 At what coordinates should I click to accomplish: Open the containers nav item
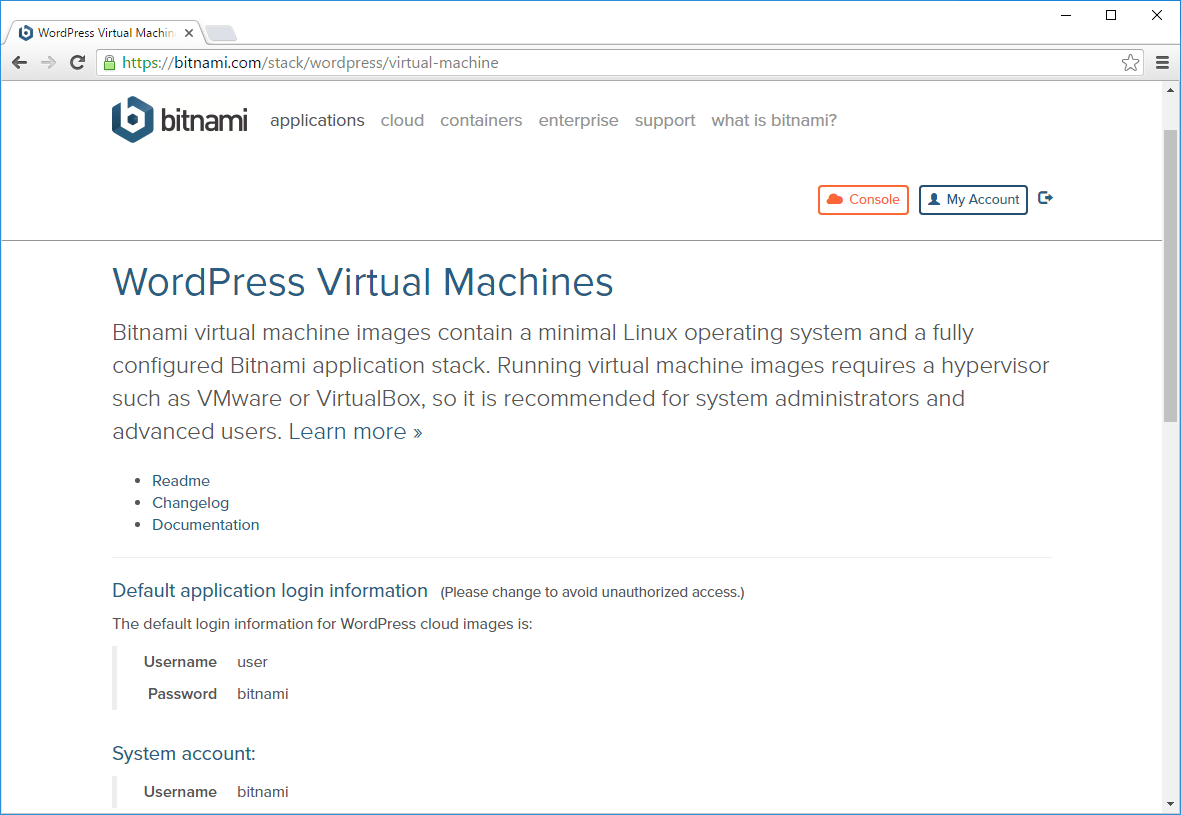coord(481,121)
